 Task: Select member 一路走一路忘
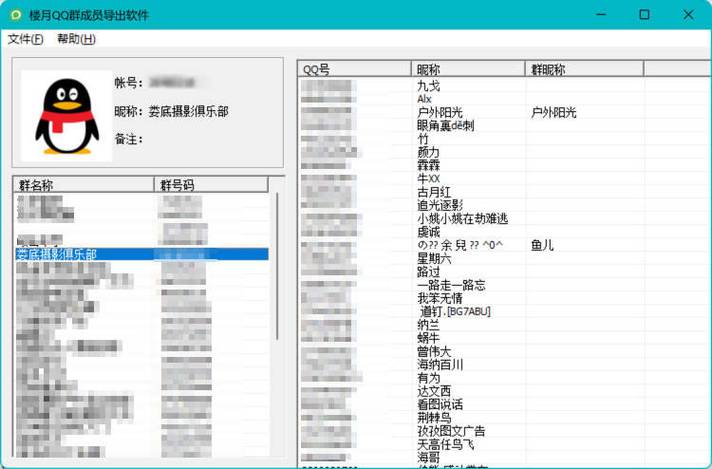point(451,285)
